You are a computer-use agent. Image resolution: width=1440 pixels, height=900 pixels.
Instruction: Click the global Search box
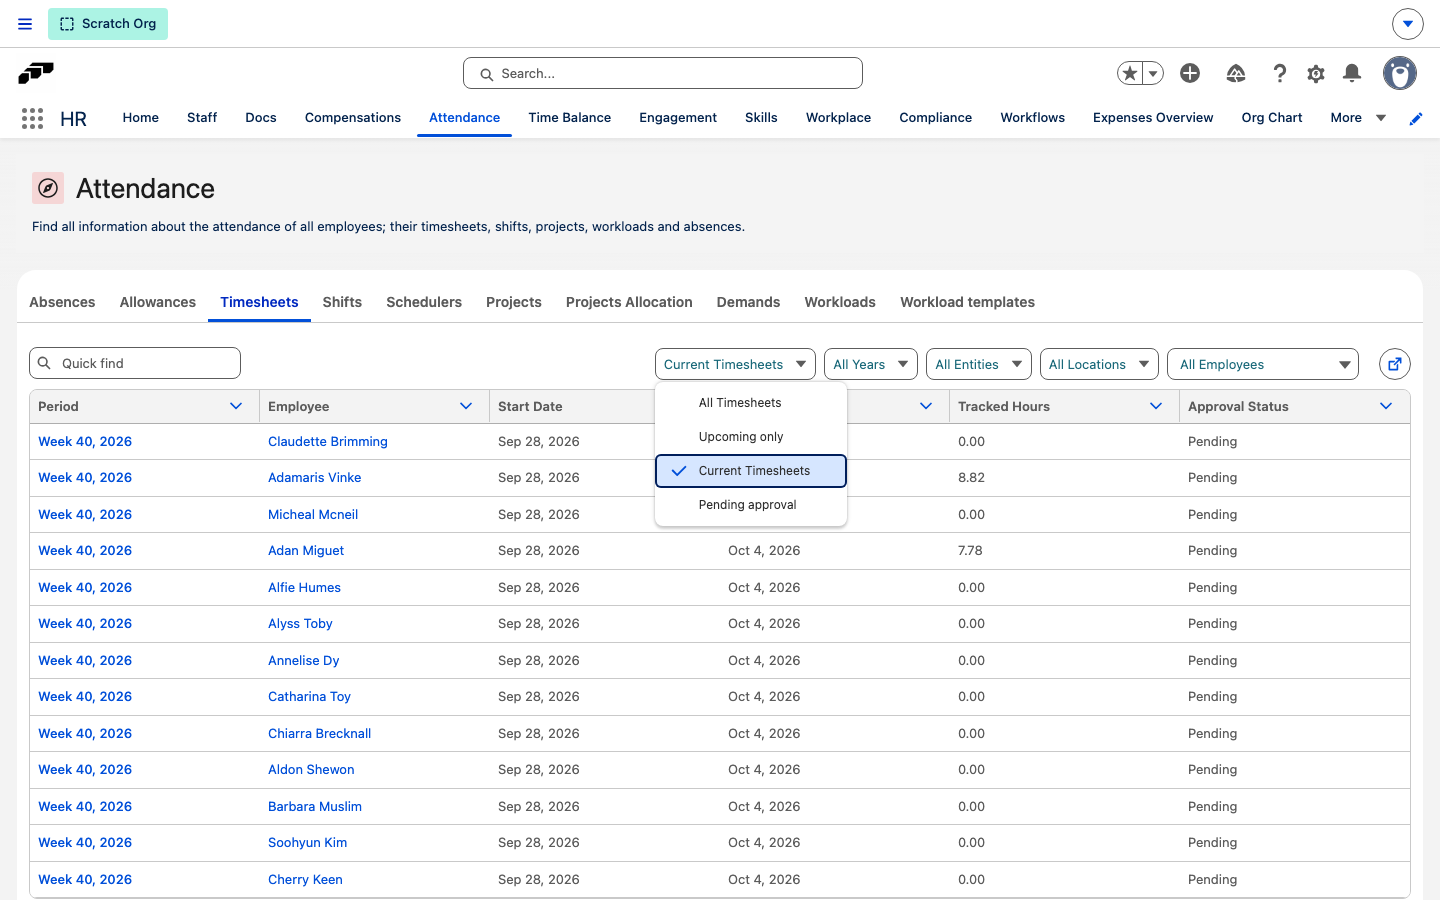coord(663,73)
